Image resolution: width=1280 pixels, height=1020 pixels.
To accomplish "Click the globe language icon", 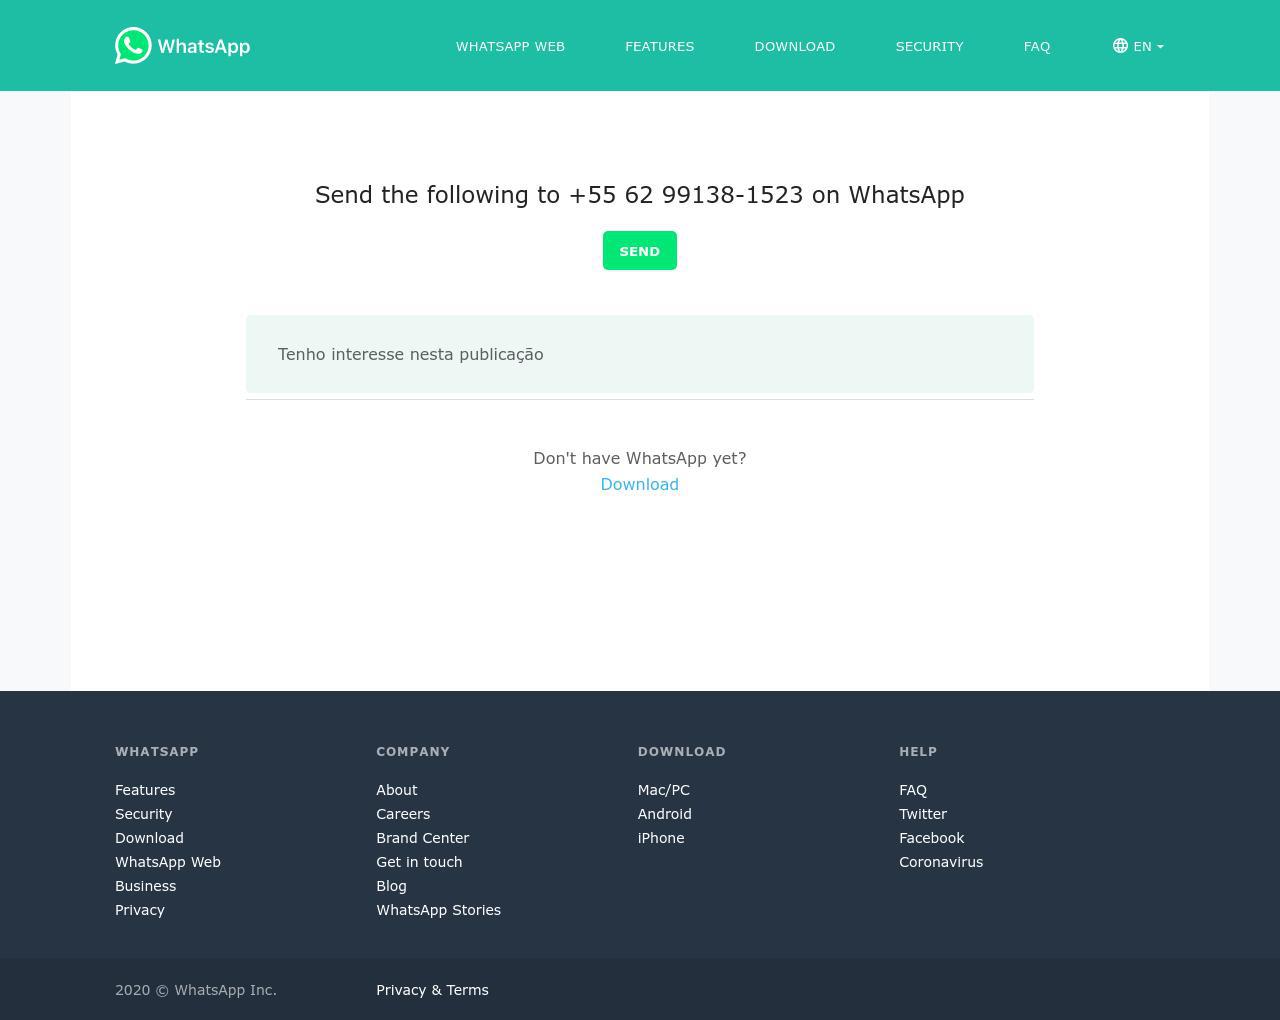I will (1120, 46).
